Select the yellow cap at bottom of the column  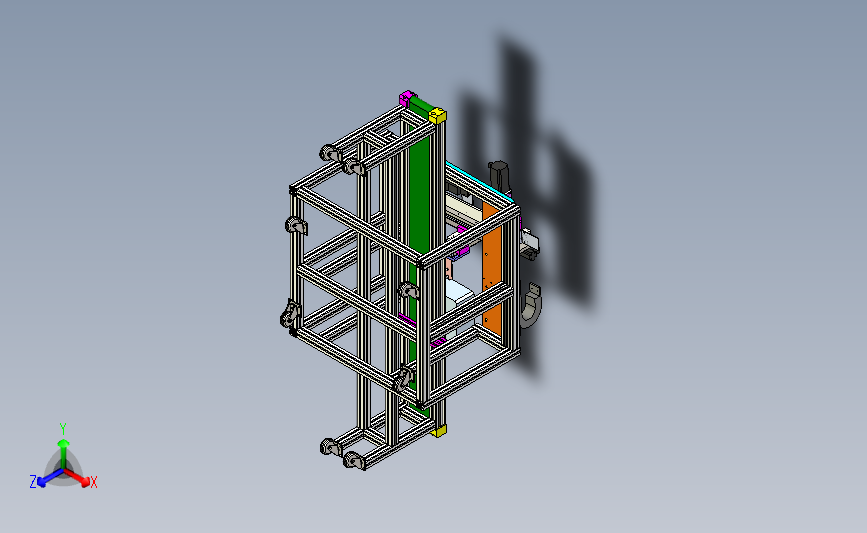(439, 431)
